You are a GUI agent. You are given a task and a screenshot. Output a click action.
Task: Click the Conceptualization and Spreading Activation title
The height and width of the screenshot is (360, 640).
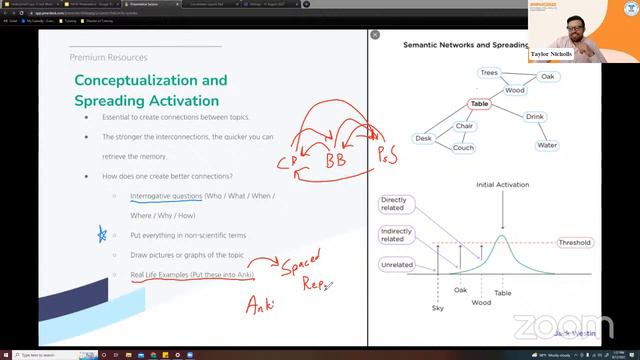point(151,91)
